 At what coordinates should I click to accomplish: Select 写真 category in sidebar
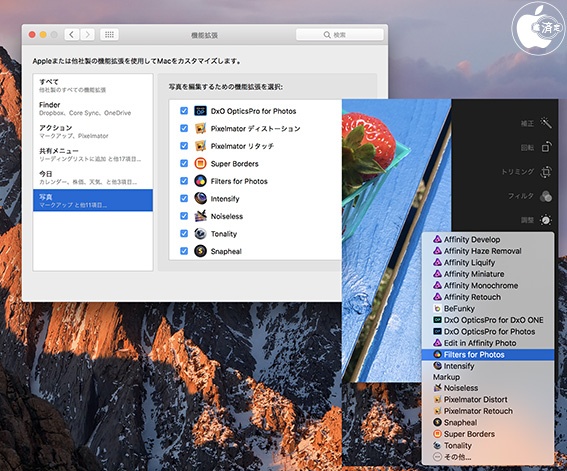coord(93,200)
